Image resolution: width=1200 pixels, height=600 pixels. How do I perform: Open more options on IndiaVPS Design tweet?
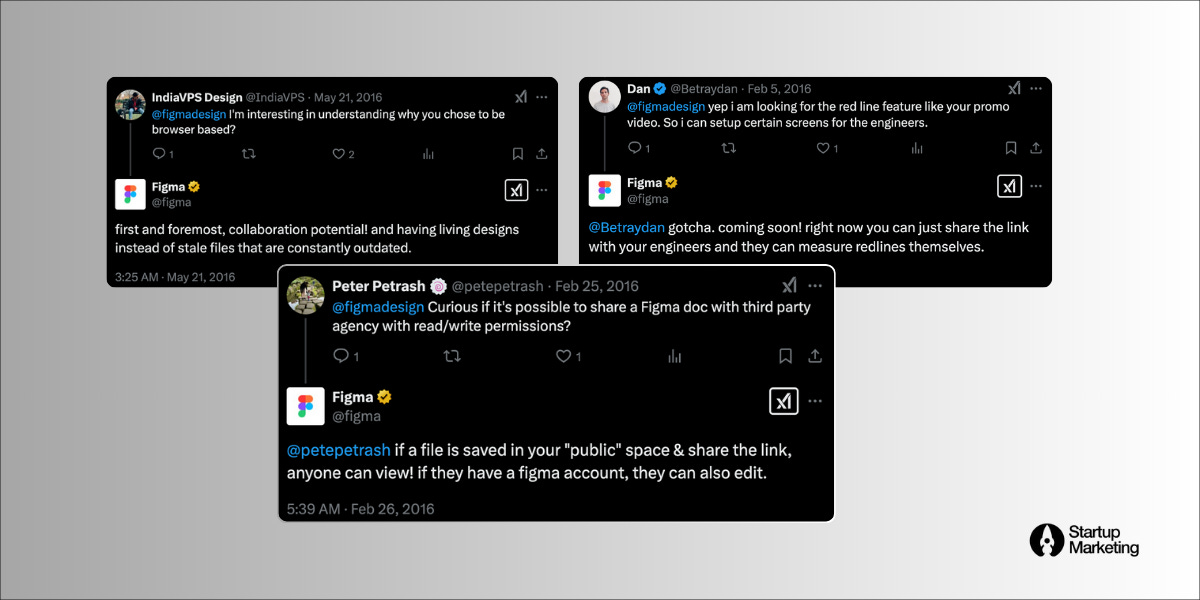pyautogui.click(x=541, y=97)
